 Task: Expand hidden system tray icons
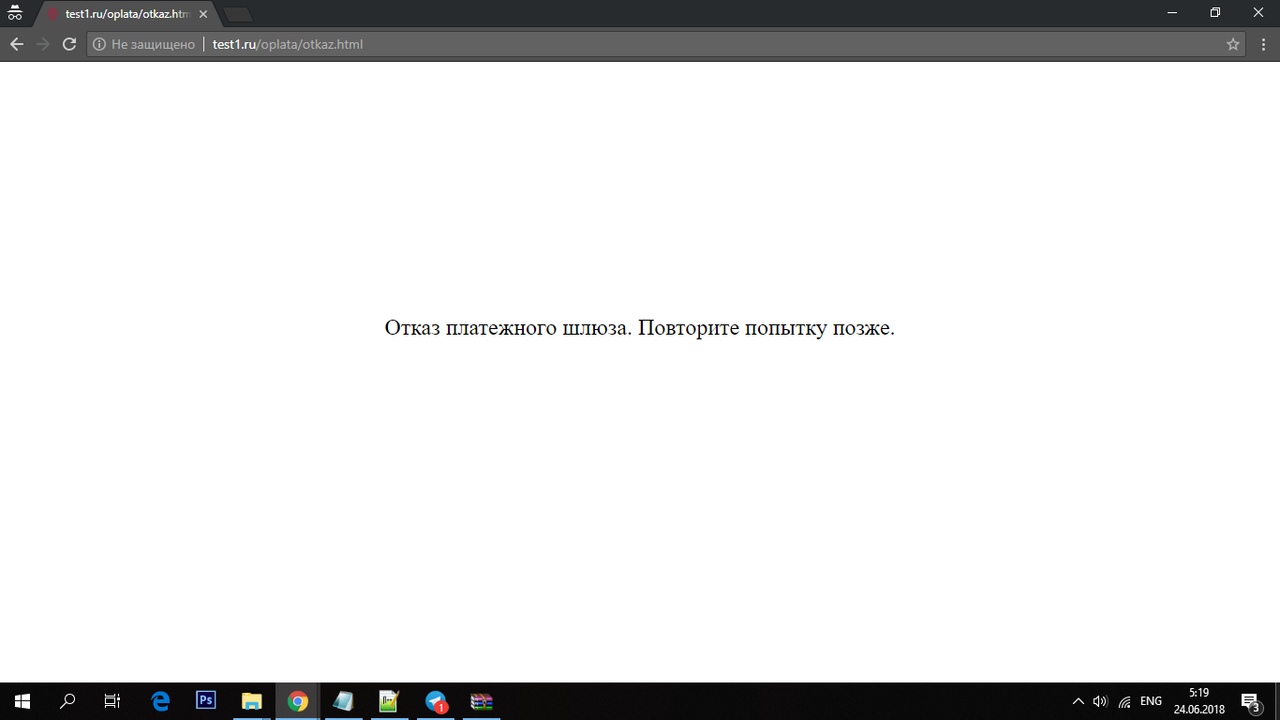pos(1078,701)
